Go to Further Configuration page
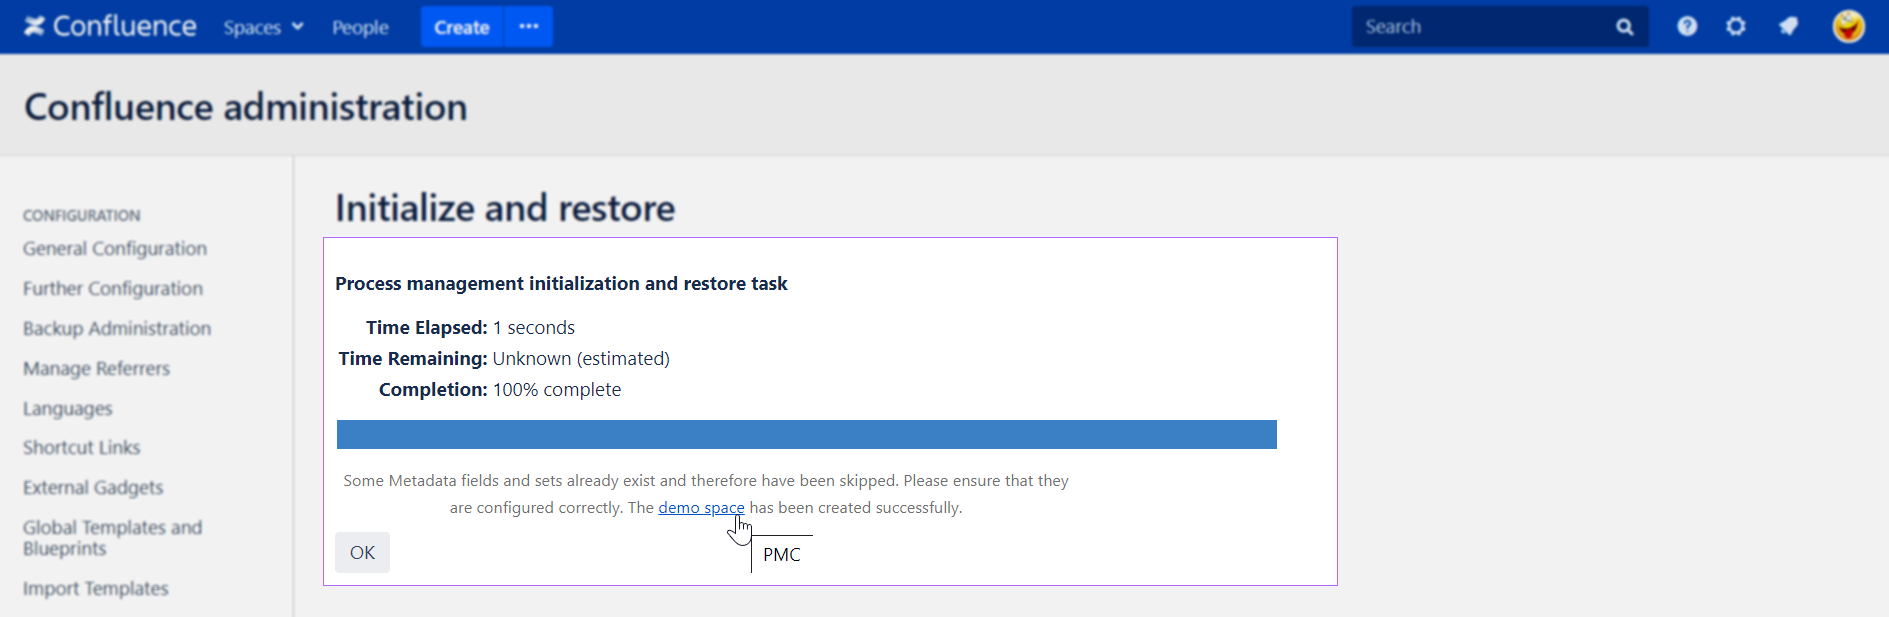Viewport: 1889px width, 617px height. pyautogui.click(x=113, y=288)
